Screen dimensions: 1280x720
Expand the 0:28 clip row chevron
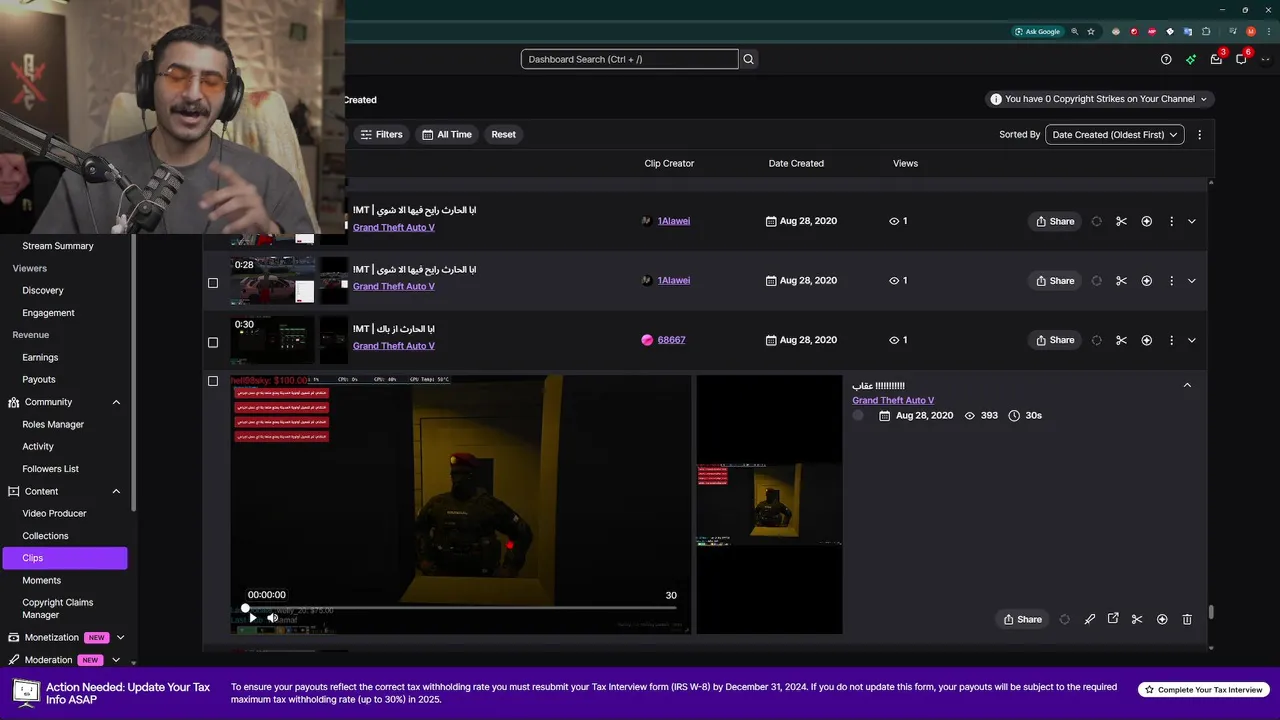tap(1191, 281)
